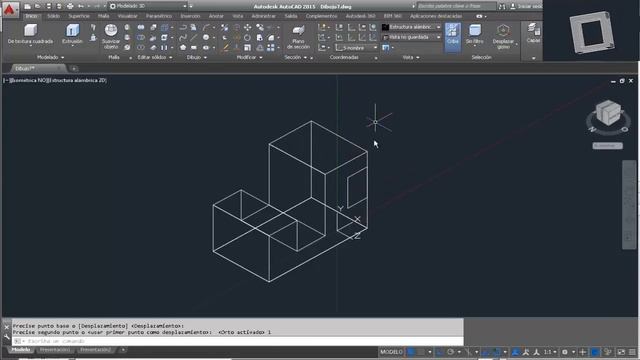Open the Estructura alámbrica visual style dropdown

pyautogui.click(x=411, y=27)
